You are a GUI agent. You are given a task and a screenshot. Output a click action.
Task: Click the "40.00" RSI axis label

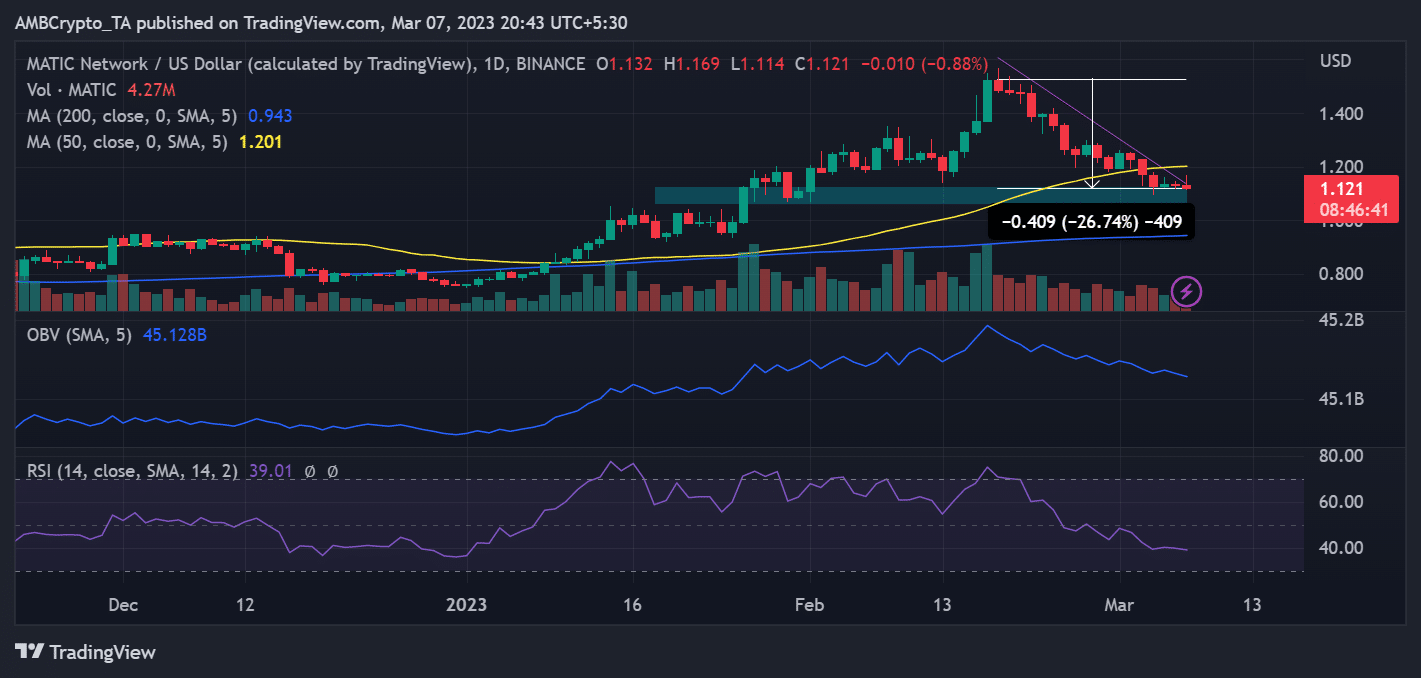pyautogui.click(x=1342, y=548)
